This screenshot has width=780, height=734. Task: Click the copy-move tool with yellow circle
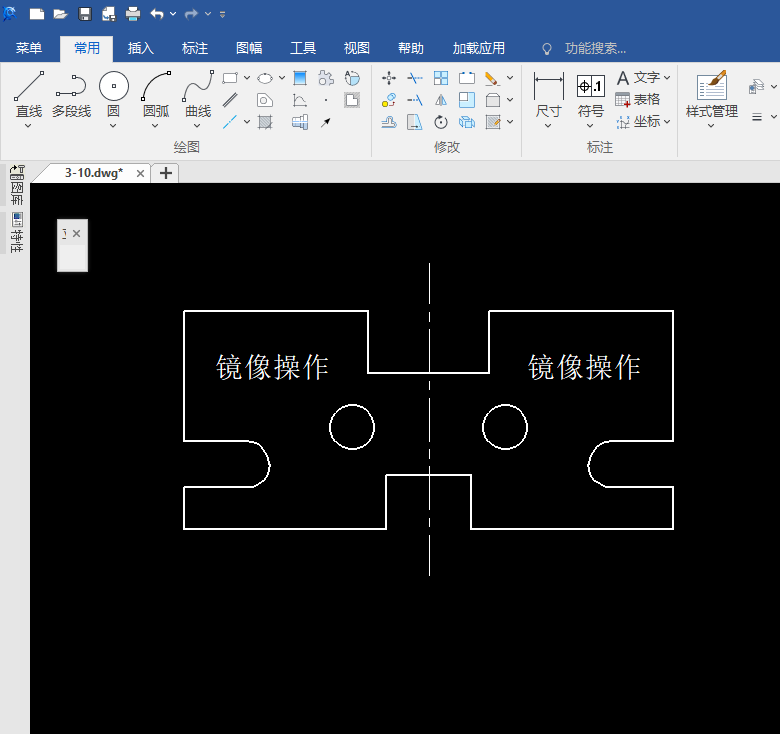pyautogui.click(x=389, y=100)
